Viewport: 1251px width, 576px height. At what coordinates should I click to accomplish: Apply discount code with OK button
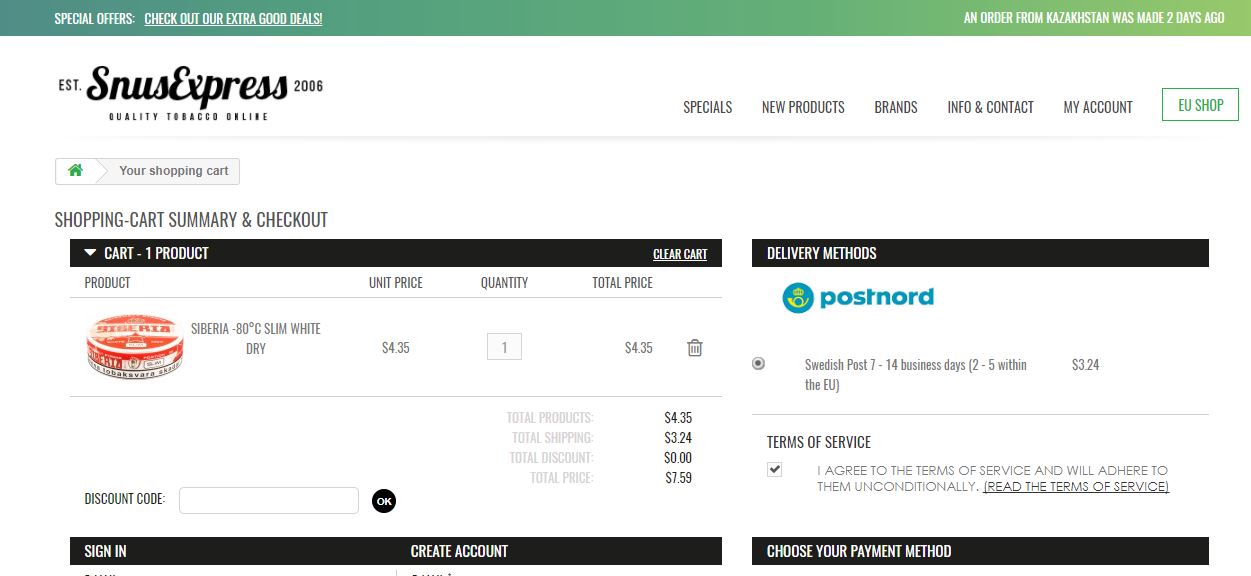click(x=384, y=500)
